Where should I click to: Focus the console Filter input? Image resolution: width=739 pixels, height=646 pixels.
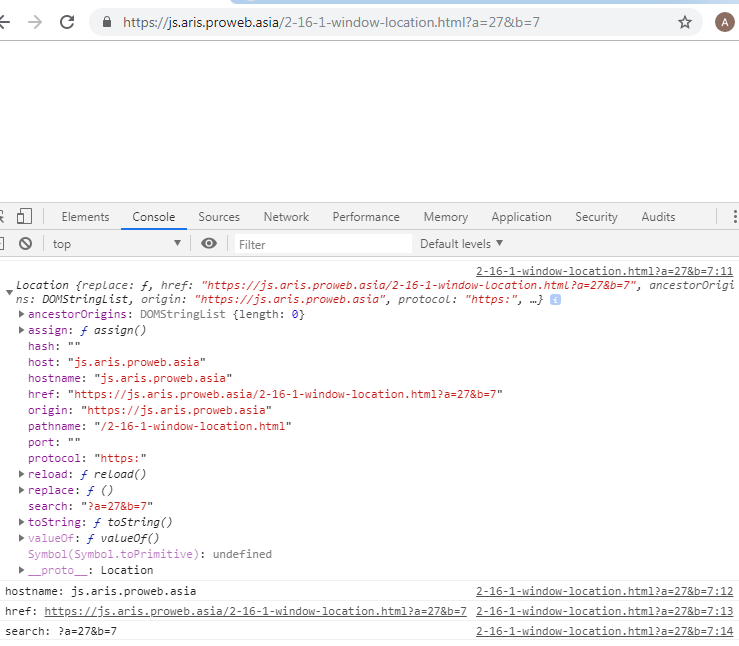tap(323, 244)
